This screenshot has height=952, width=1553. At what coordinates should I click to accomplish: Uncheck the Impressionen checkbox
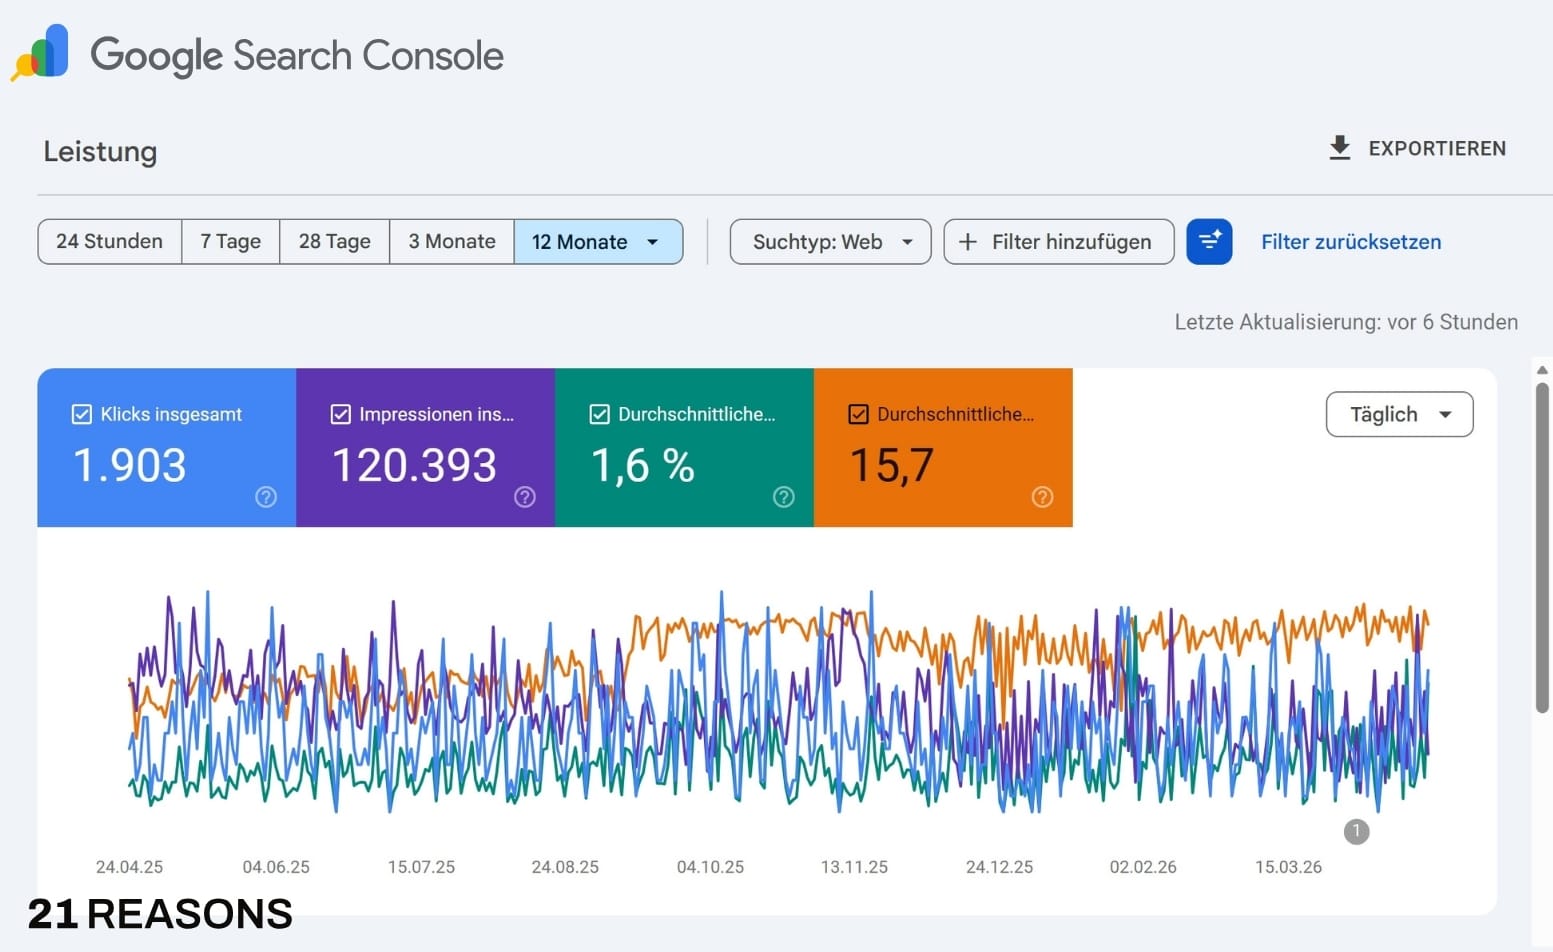point(341,414)
